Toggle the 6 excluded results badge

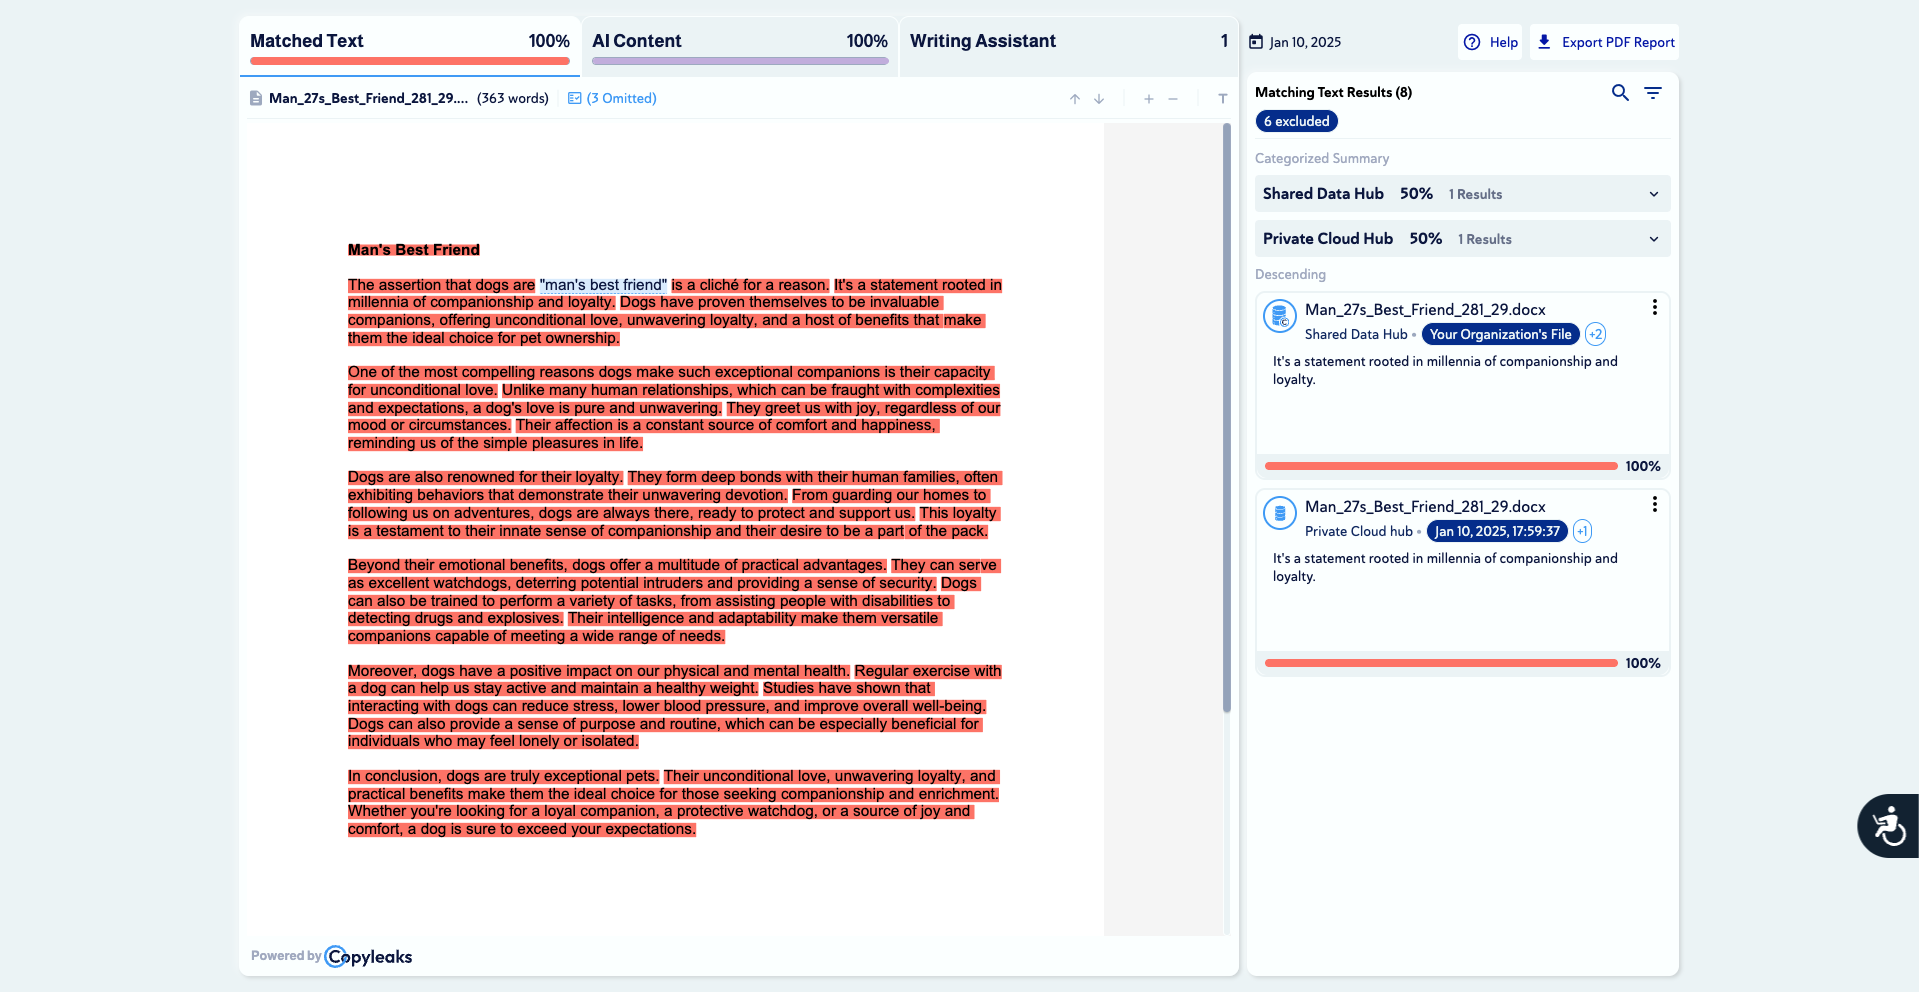coord(1296,121)
